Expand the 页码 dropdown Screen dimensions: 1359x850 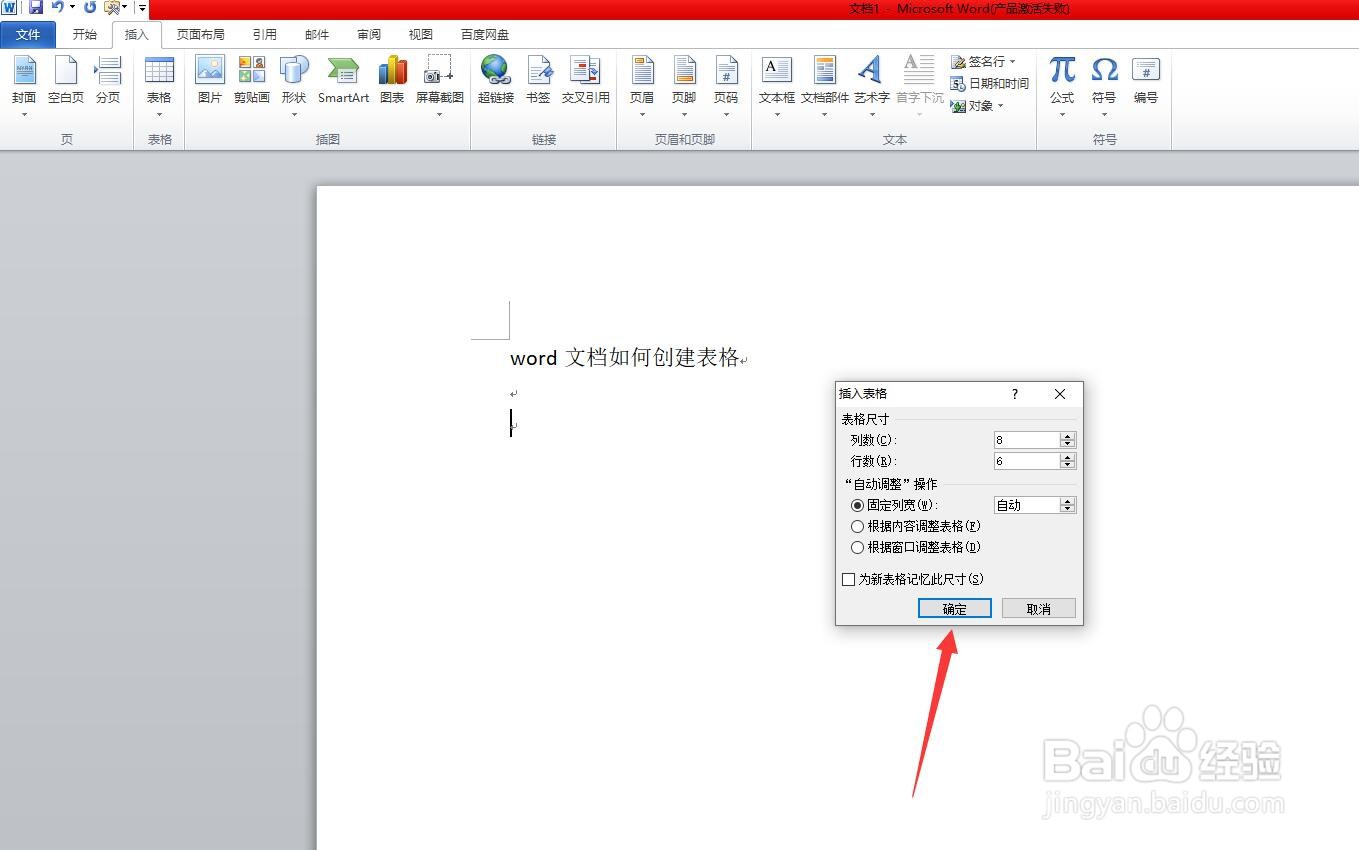tap(726, 113)
